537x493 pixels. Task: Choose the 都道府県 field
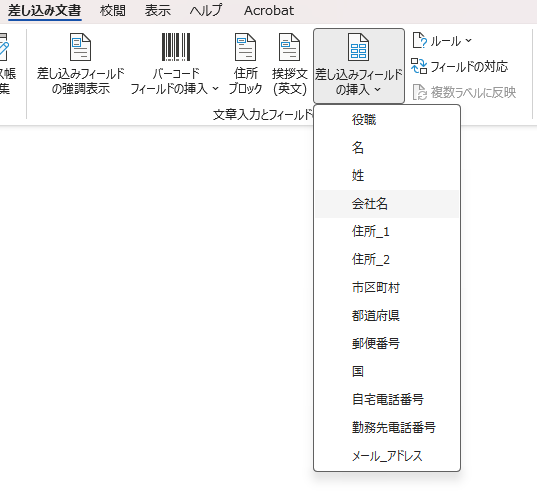pyautogui.click(x=387, y=316)
